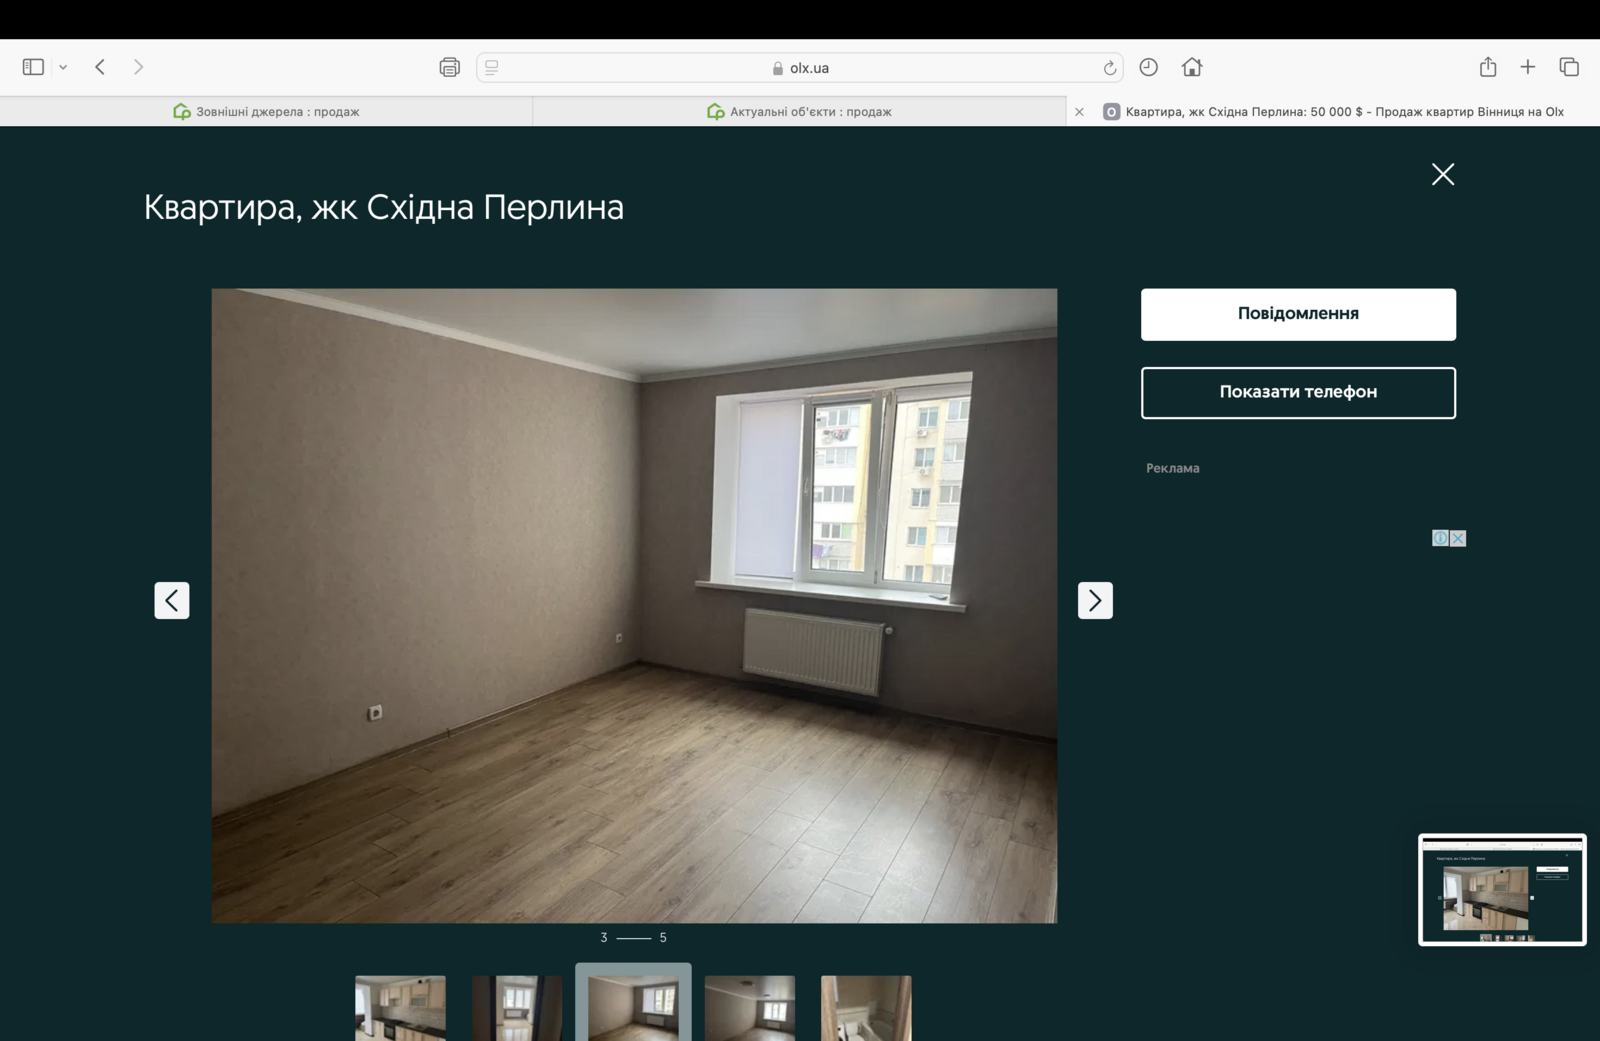Select the first kitchen thumbnail
Screen dimensions: 1600x1041
(400, 1007)
